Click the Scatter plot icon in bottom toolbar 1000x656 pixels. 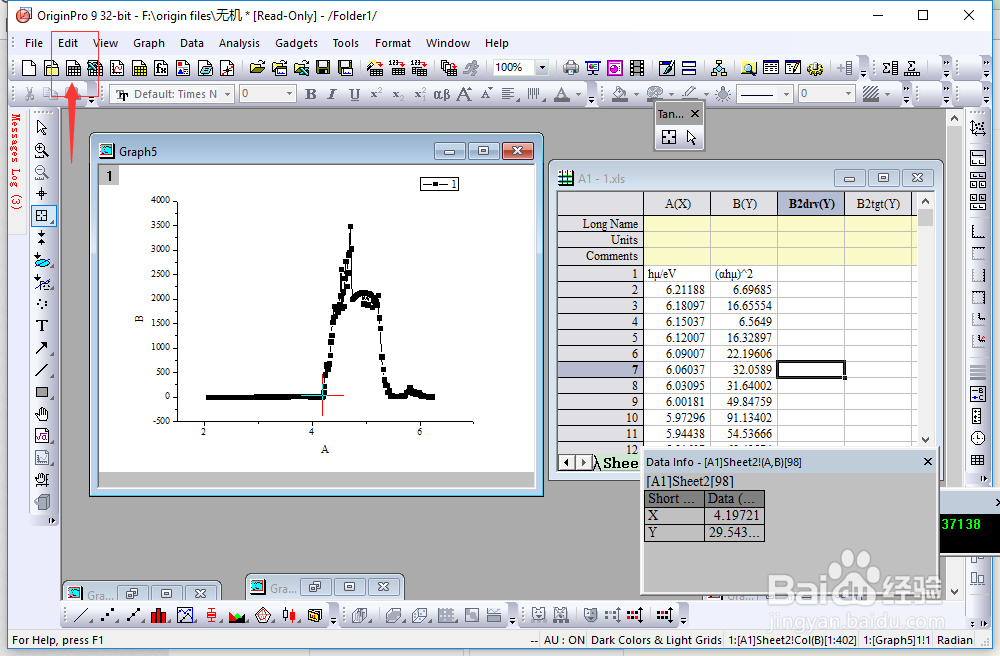108,615
